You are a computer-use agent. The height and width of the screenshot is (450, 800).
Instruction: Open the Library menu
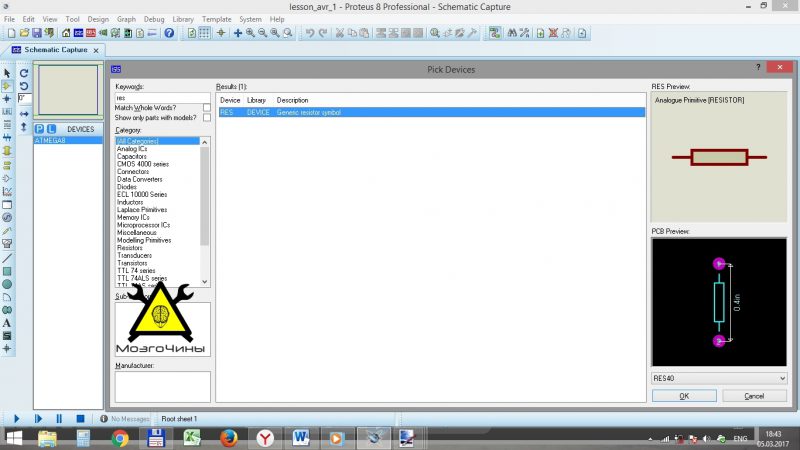pos(183,19)
